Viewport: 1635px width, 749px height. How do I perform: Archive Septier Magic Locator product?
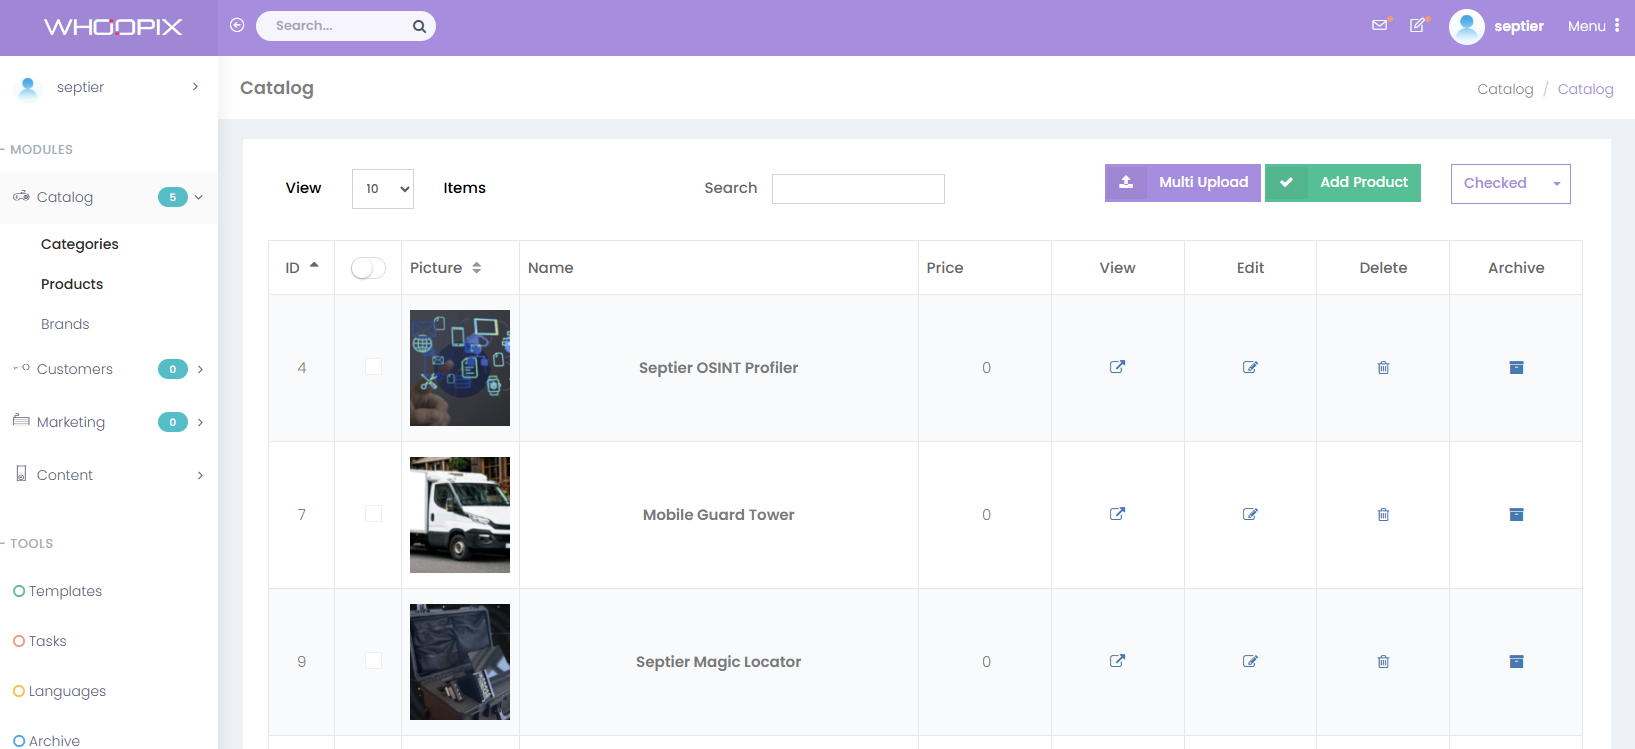coord(1516,661)
